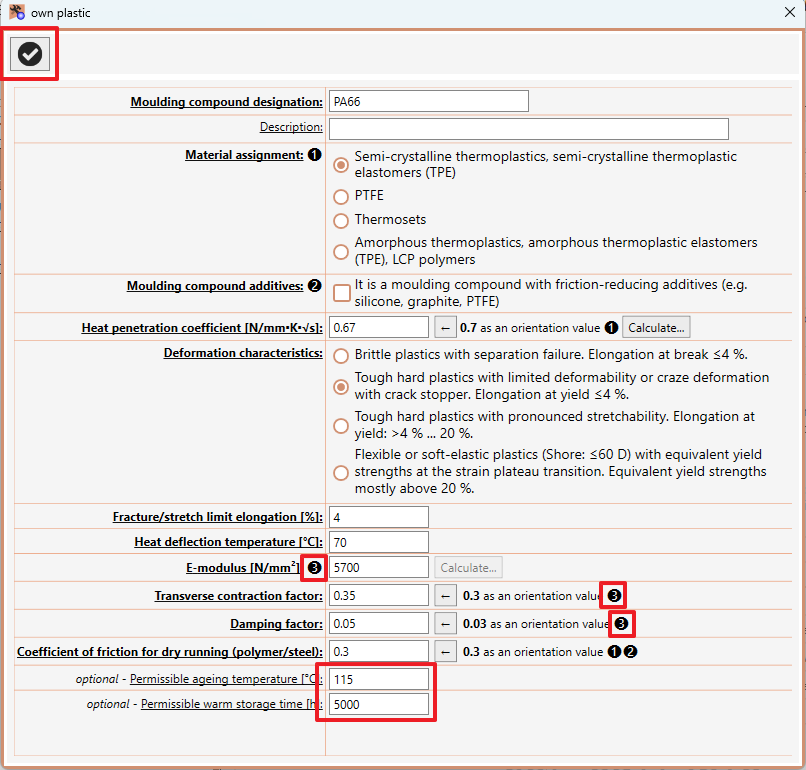Click the number 3 marker next to E-modulus
Image resolution: width=806 pixels, height=770 pixels.
(x=314, y=567)
